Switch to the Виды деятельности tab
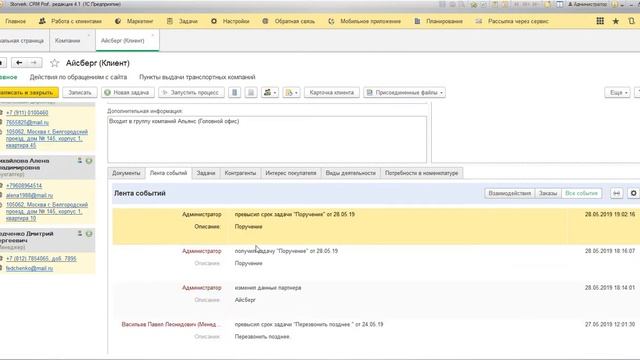The width and height of the screenshot is (640, 360). point(351,173)
